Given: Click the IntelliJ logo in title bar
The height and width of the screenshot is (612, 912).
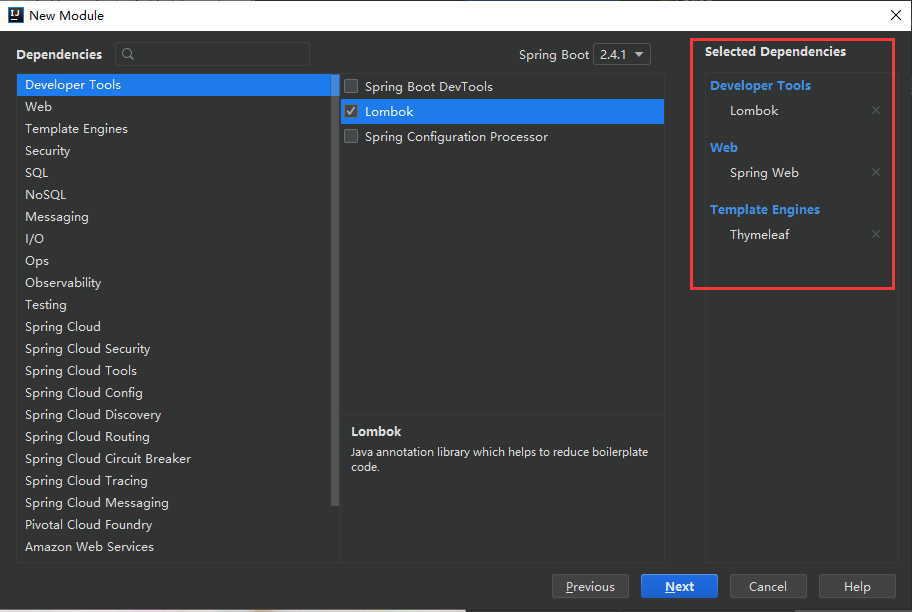Looking at the screenshot, I should tap(16, 15).
